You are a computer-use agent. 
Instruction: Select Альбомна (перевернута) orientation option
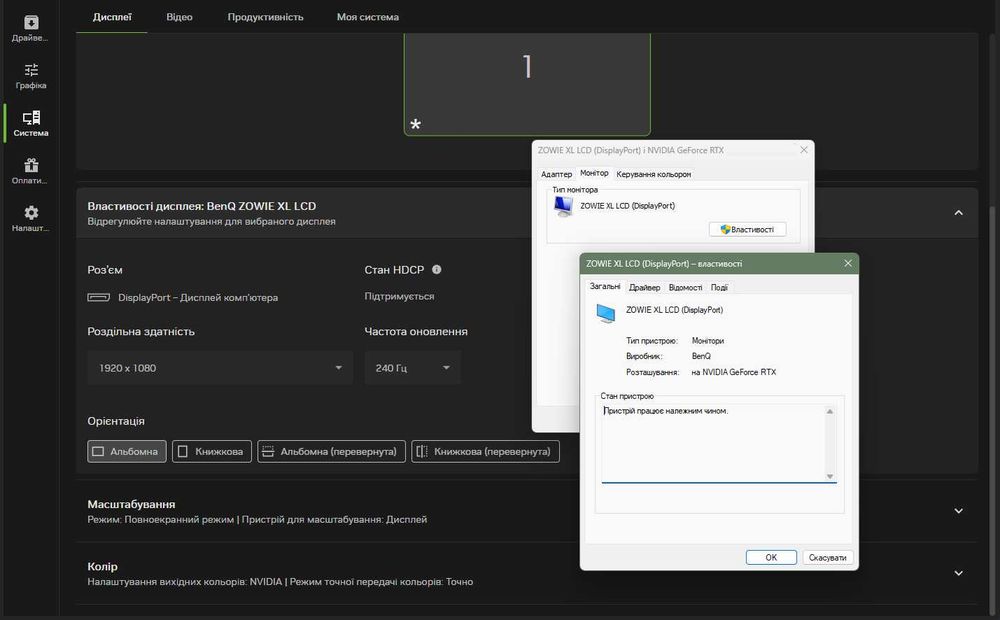click(x=332, y=452)
